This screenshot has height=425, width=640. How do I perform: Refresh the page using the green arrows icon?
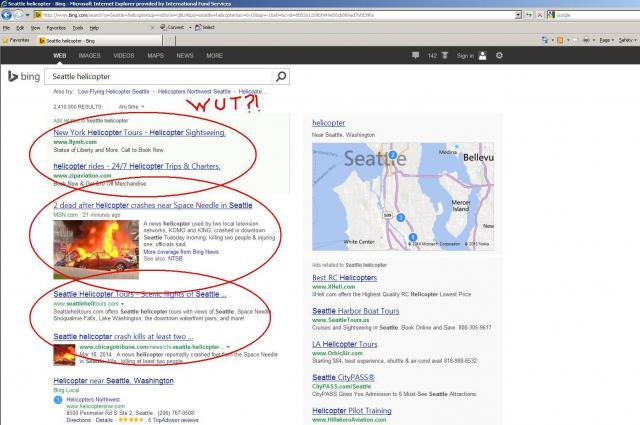point(529,15)
